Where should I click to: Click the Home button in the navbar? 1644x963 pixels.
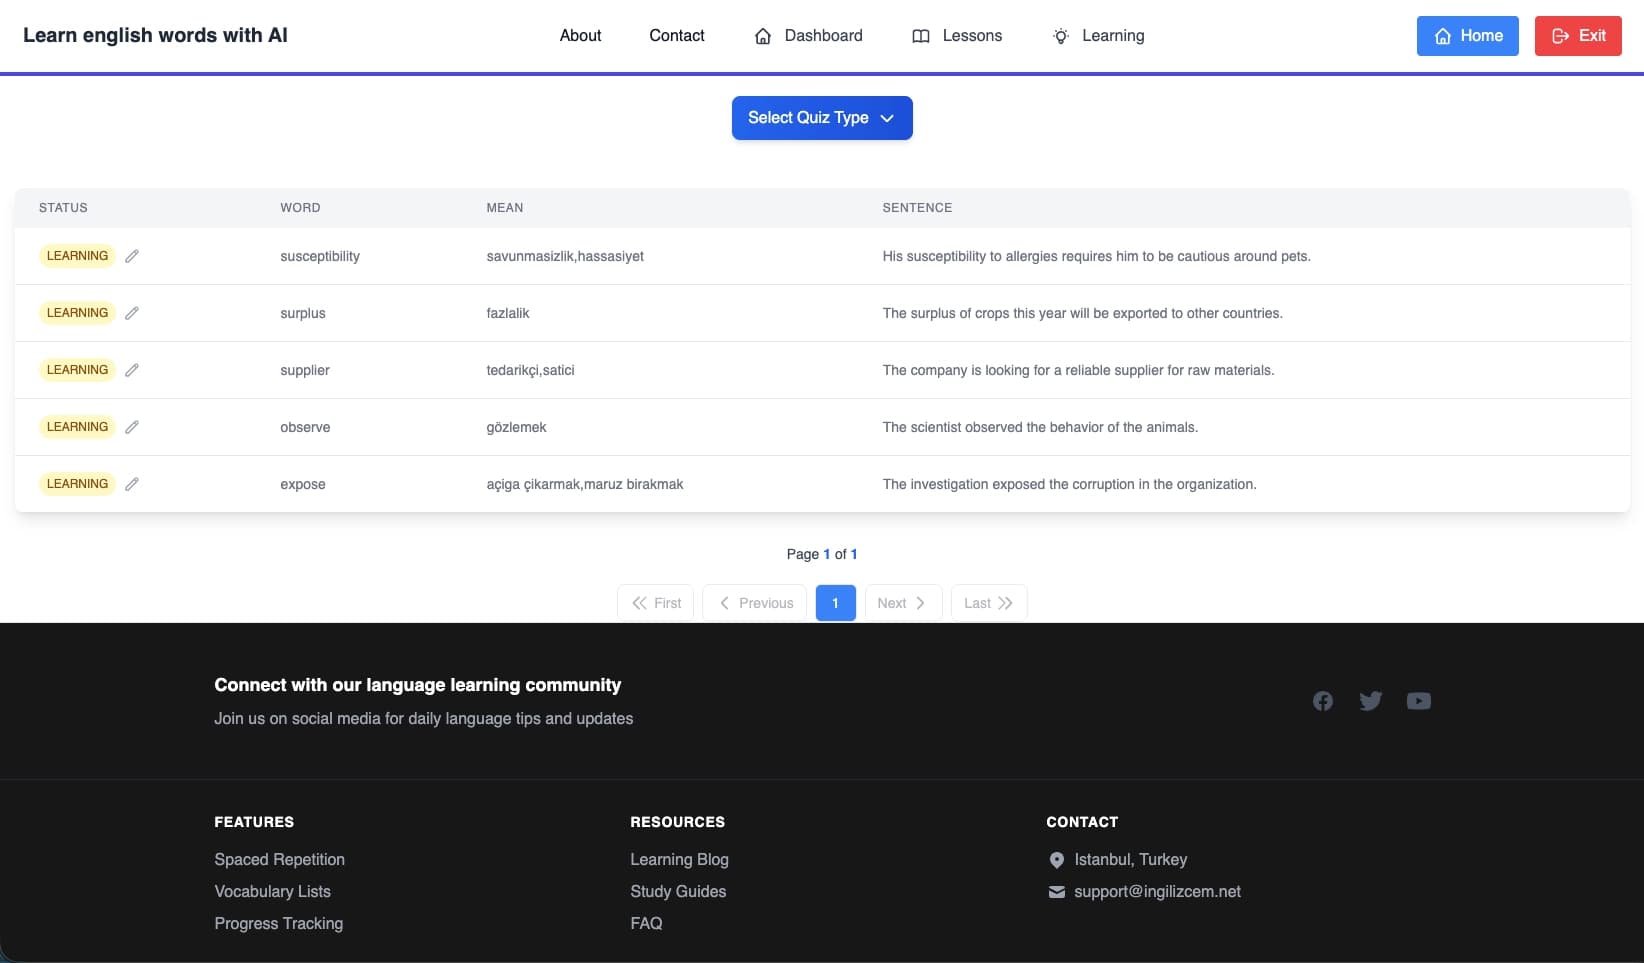(1467, 36)
